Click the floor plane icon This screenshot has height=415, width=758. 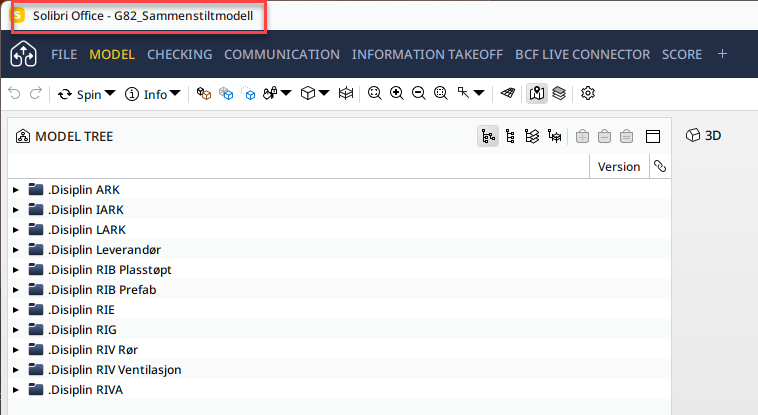508,93
